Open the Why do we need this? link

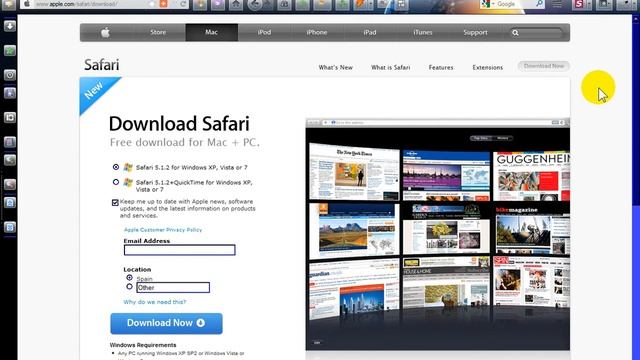pos(155,302)
